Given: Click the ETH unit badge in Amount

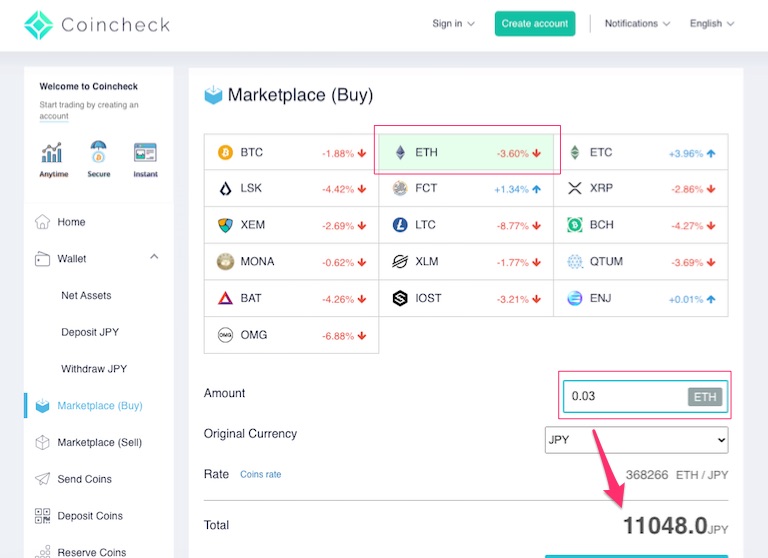Looking at the screenshot, I should pos(705,397).
